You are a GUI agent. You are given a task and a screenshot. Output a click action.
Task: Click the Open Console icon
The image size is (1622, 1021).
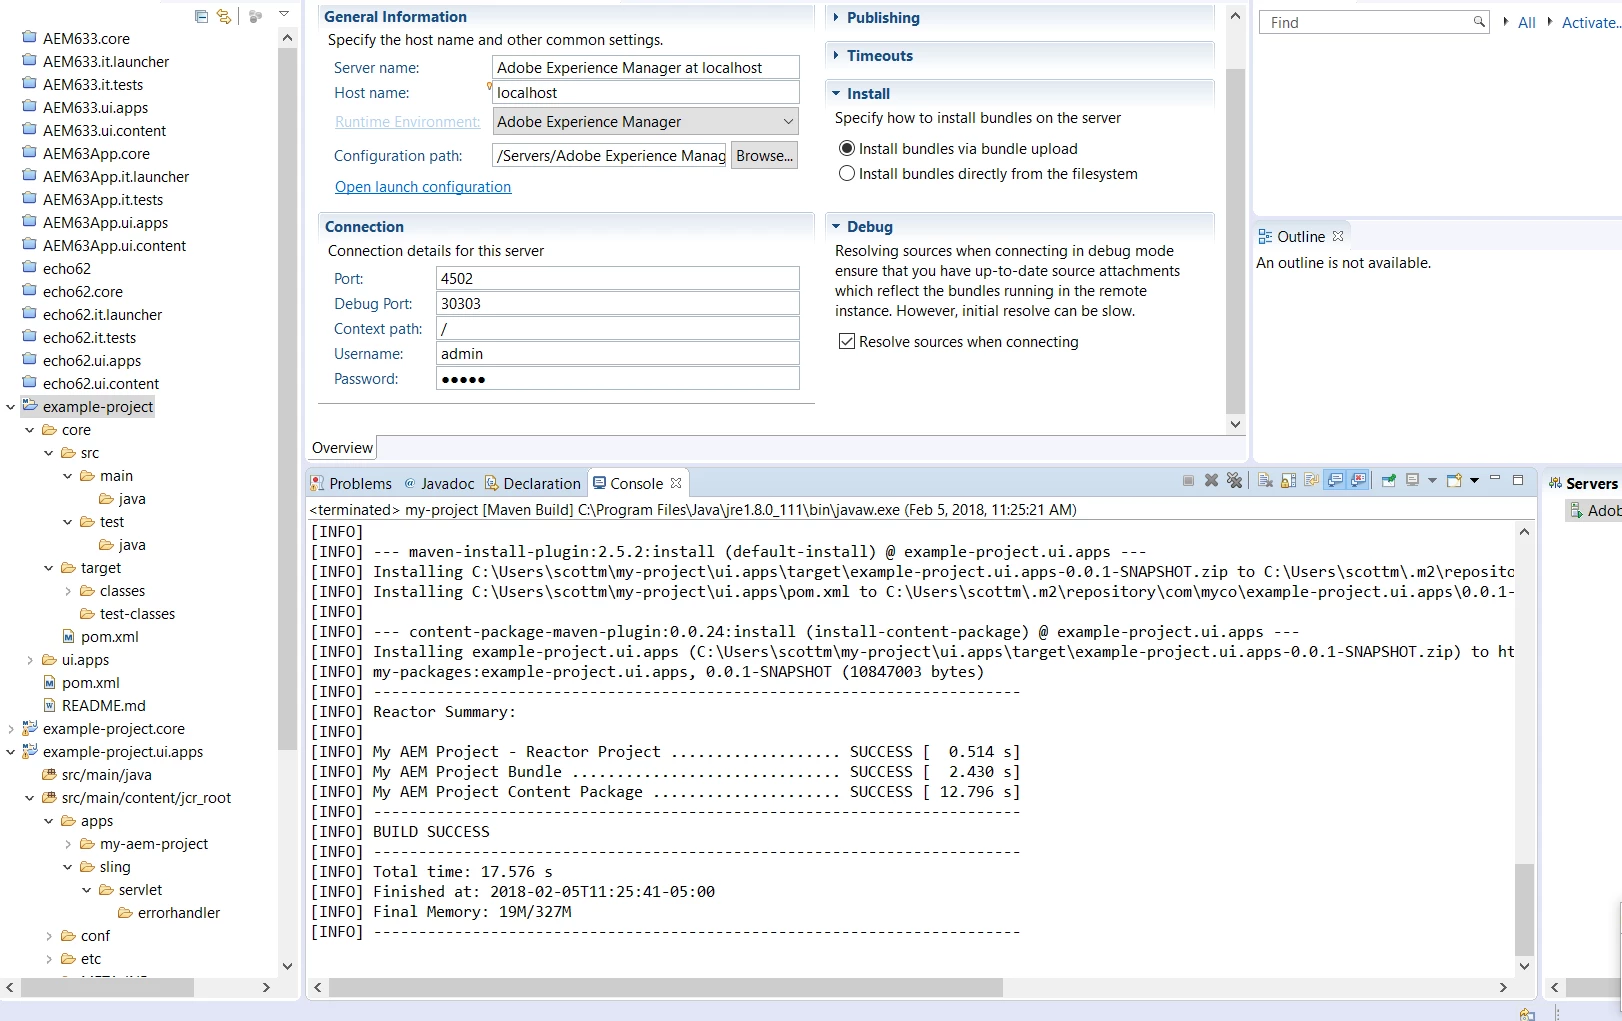pos(1455,480)
